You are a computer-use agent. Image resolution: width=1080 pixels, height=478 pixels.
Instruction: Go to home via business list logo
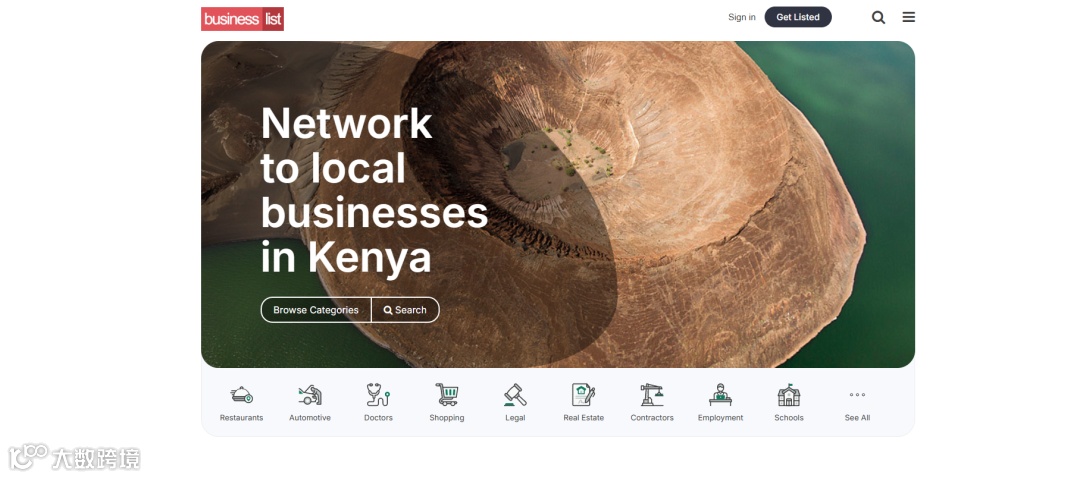tap(242, 19)
